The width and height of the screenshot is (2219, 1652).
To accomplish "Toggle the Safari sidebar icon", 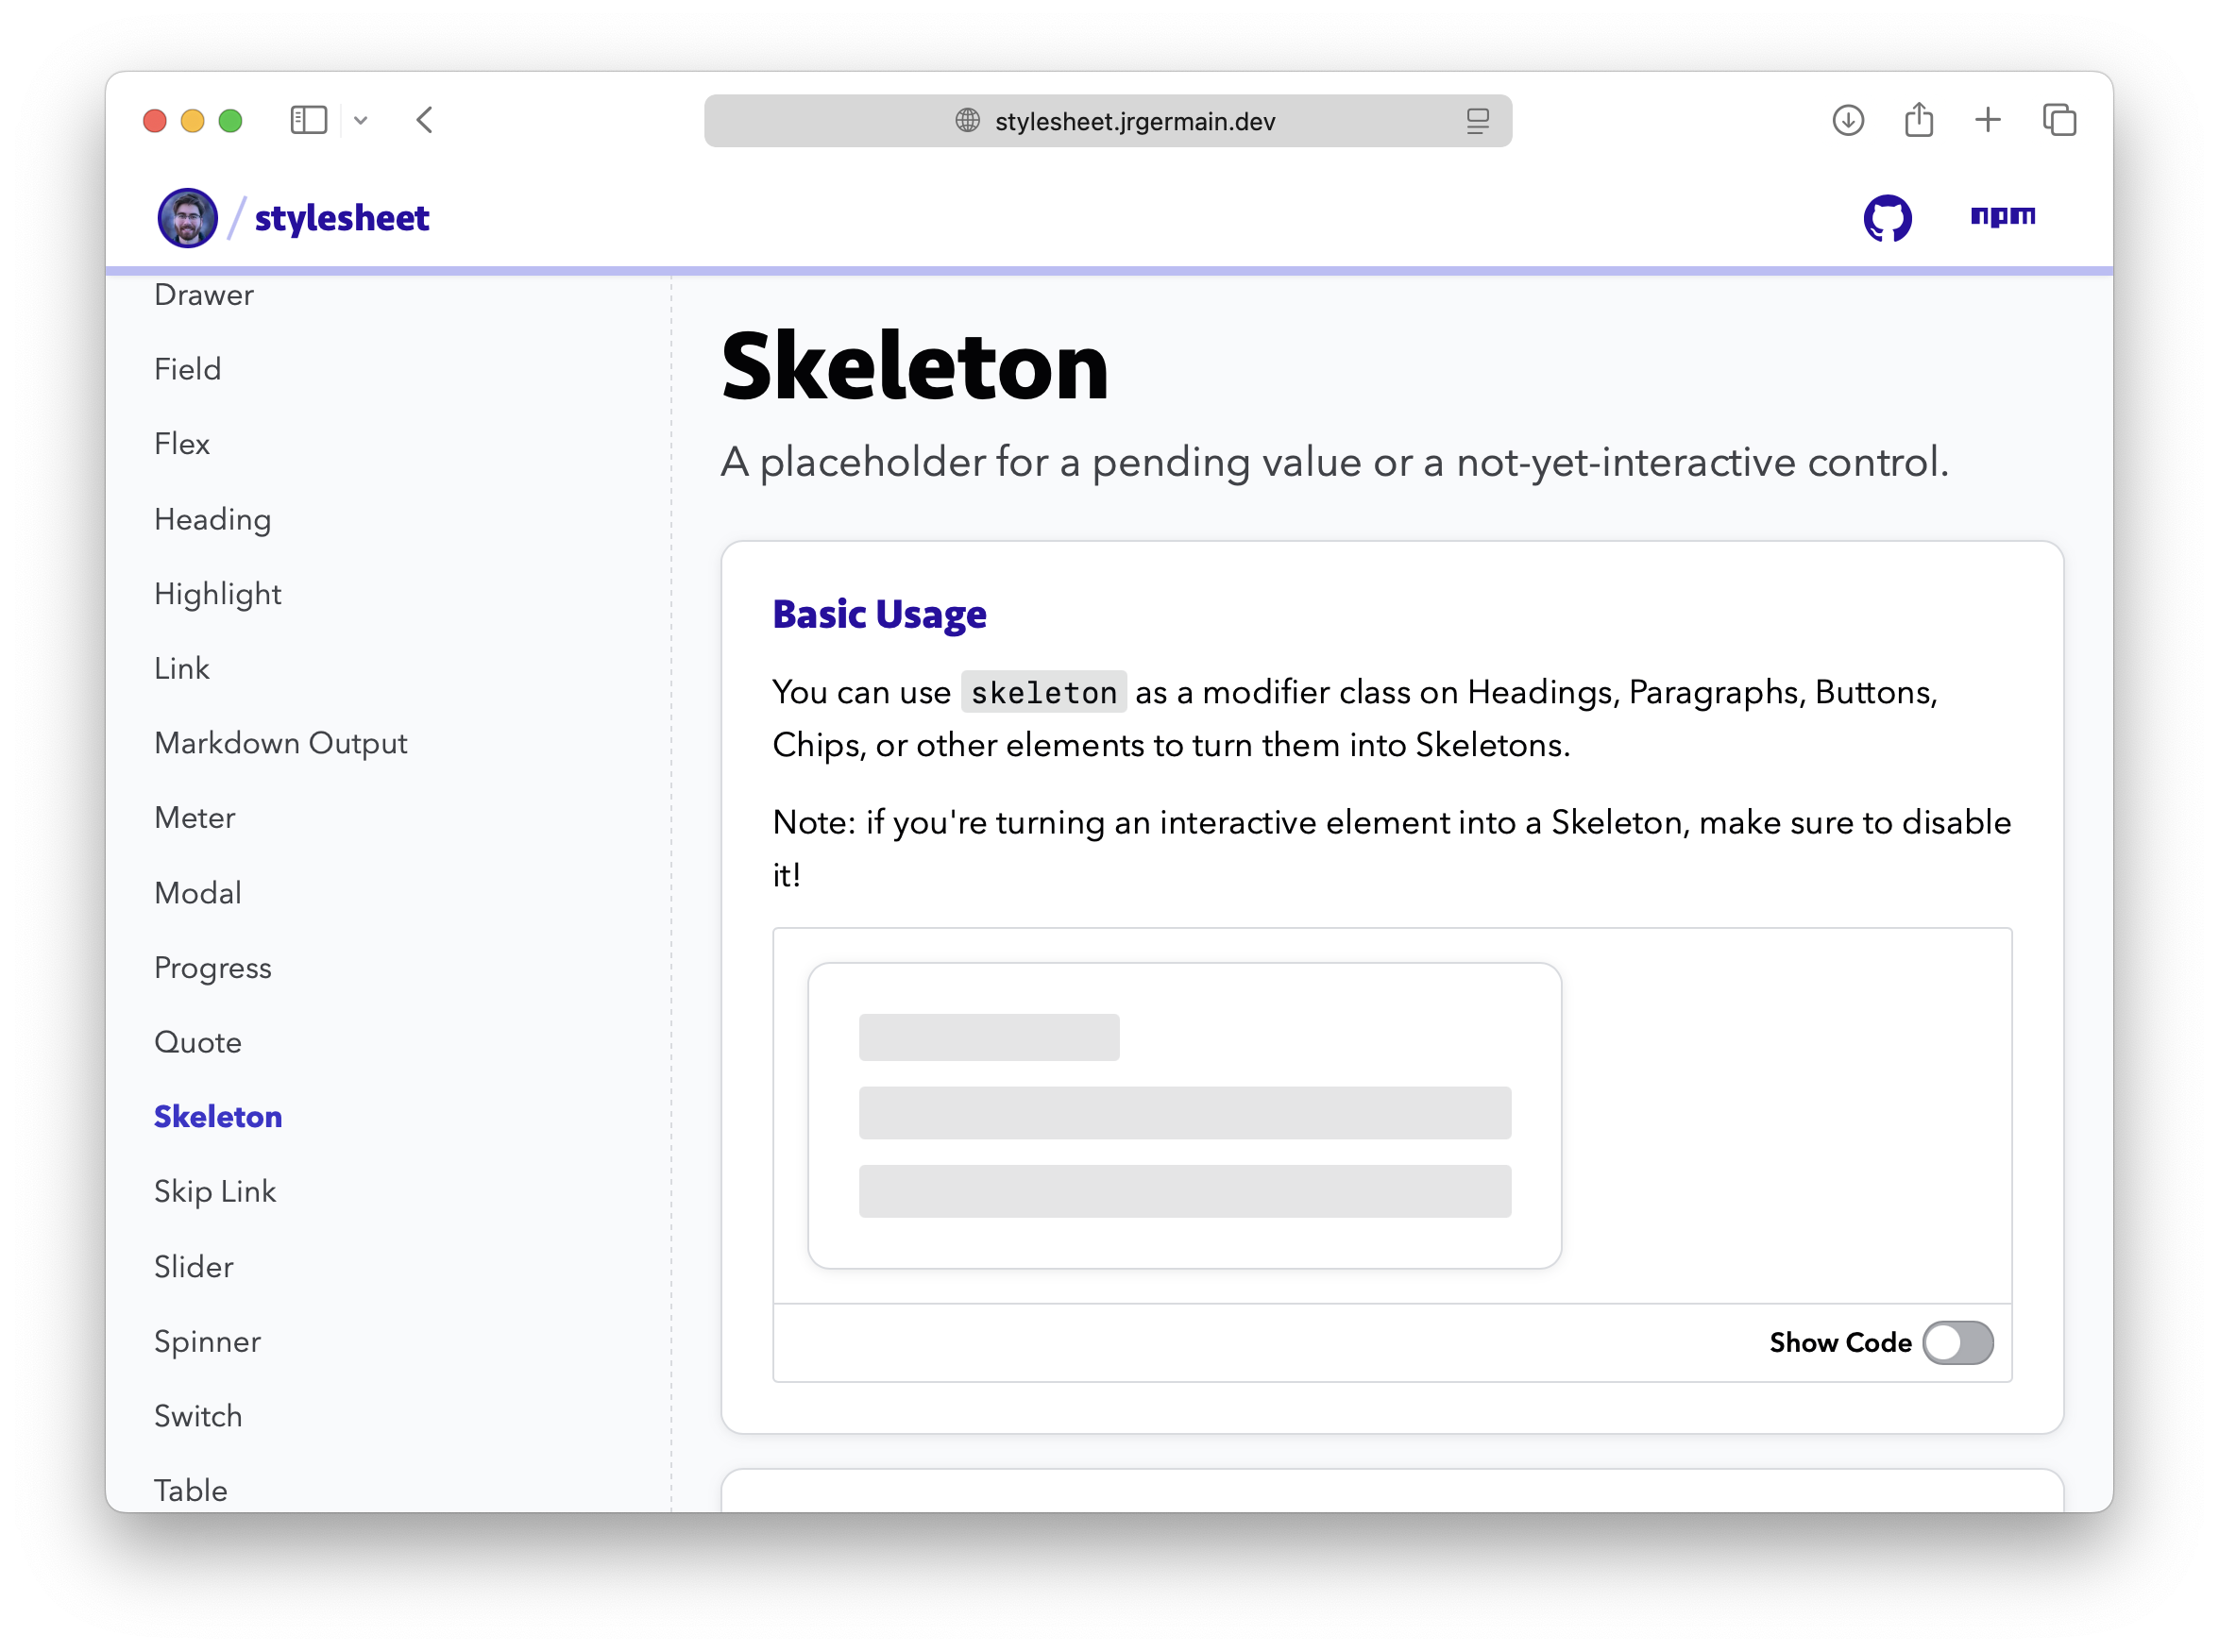I will [x=308, y=120].
